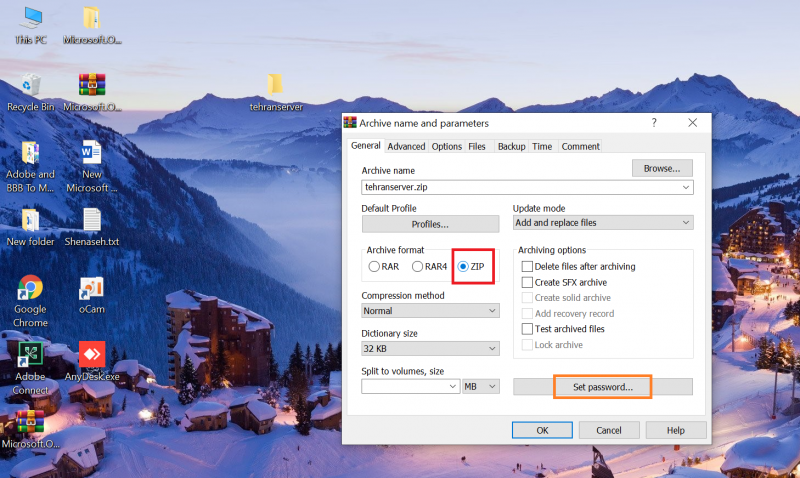The image size is (800, 478).
Task: Open the Compression method dropdown
Action: pyautogui.click(x=430, y=311)
